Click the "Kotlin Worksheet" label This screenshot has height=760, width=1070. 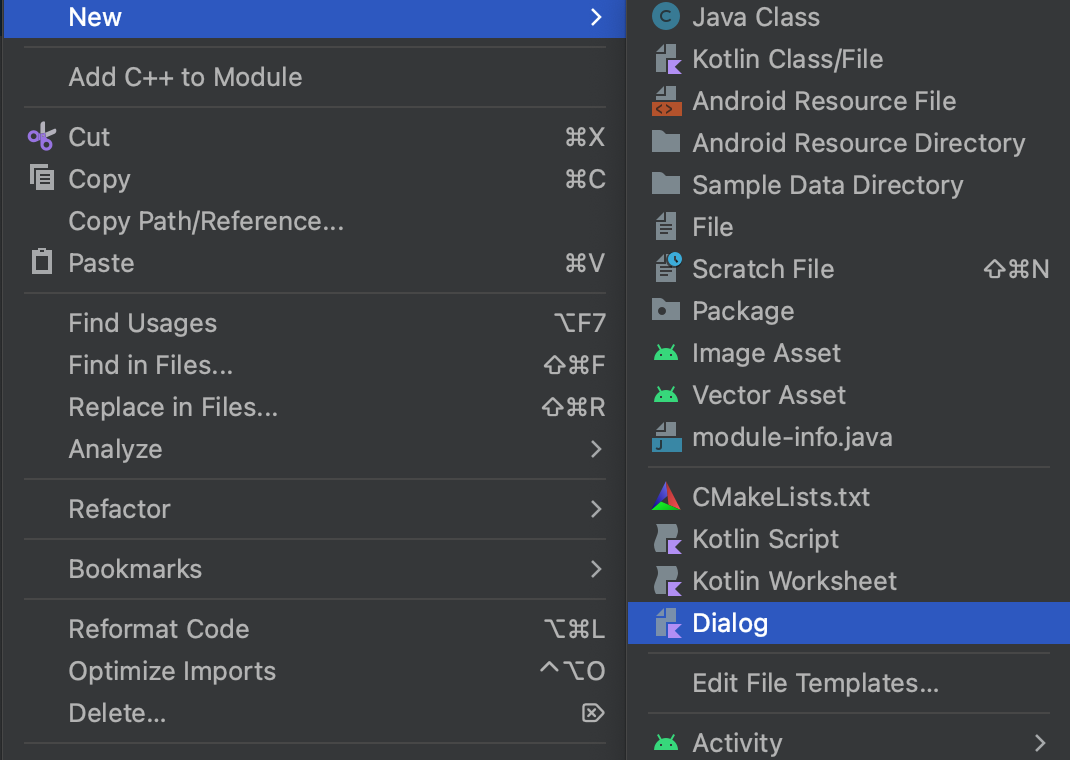click(794, 581)
